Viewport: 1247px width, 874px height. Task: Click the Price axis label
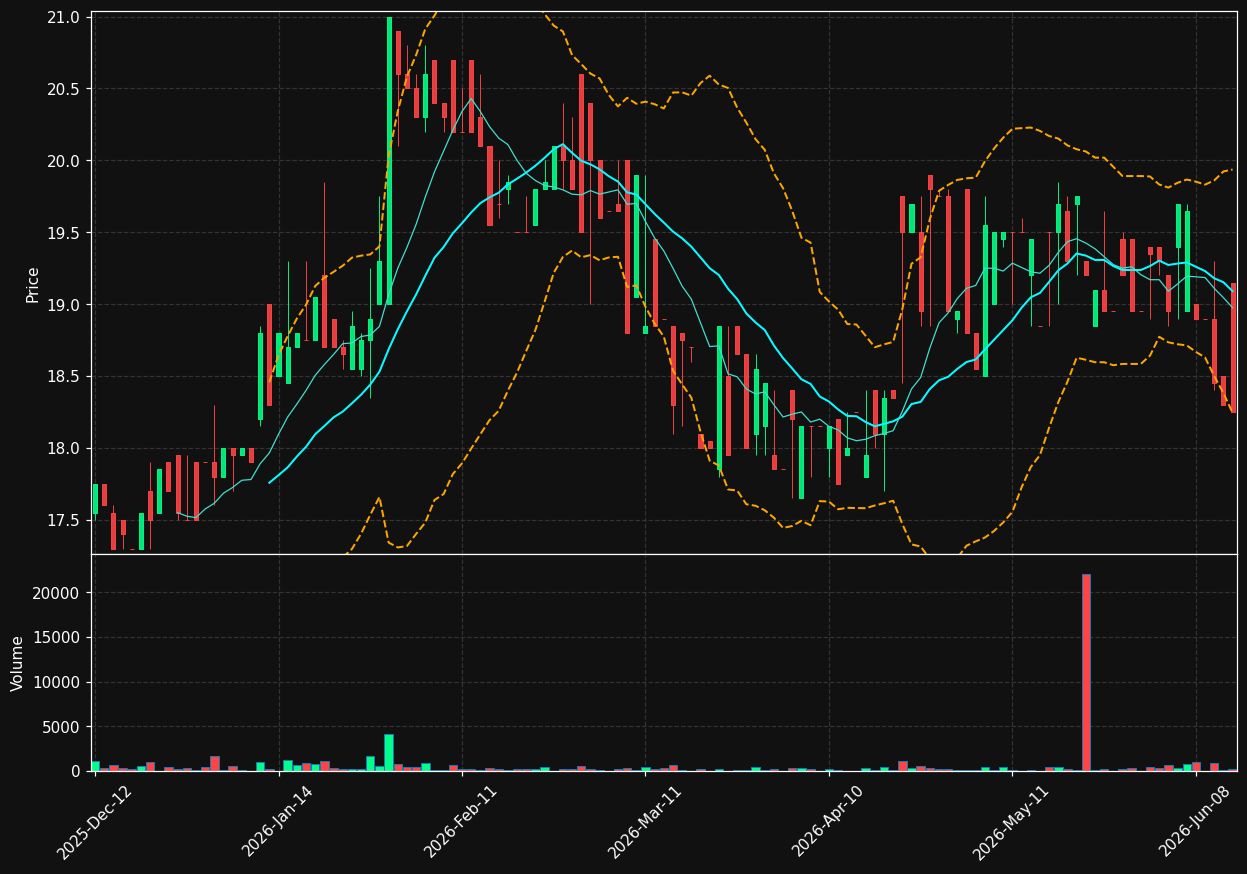33,284
